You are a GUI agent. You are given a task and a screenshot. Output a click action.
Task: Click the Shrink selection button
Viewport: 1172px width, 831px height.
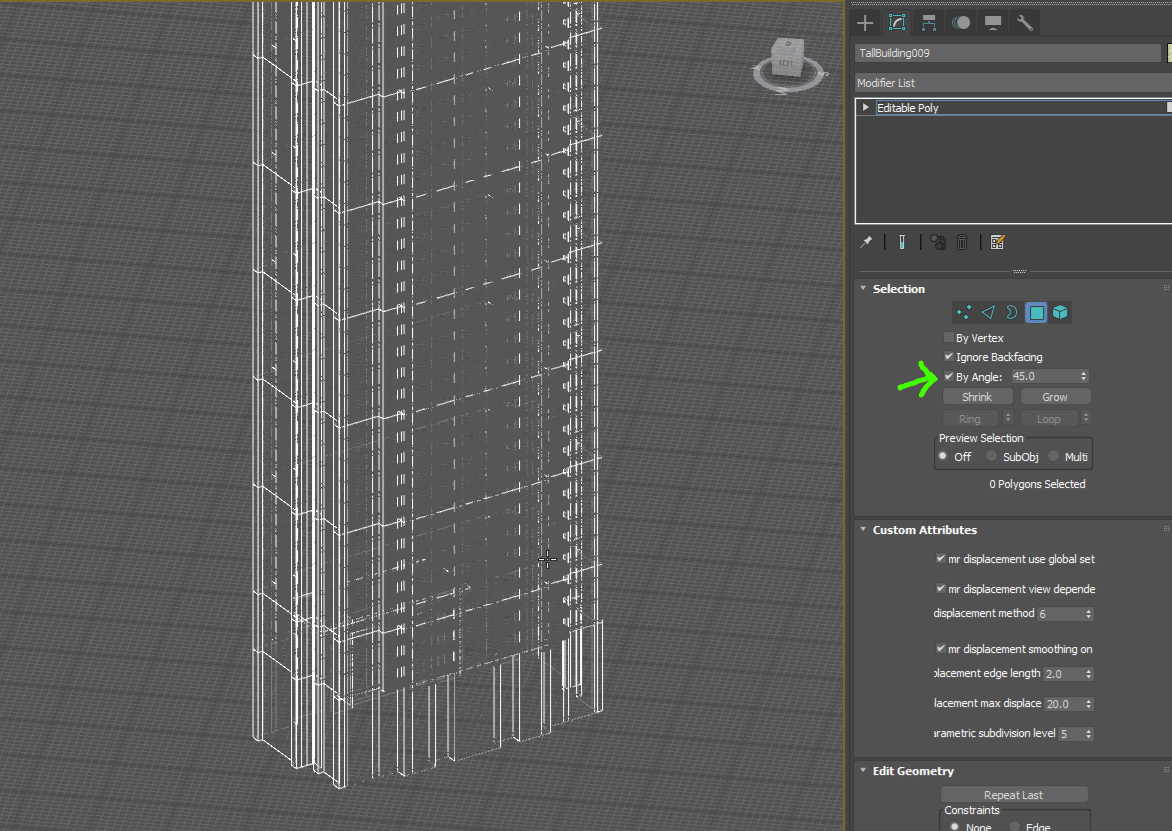click(977, 397)
